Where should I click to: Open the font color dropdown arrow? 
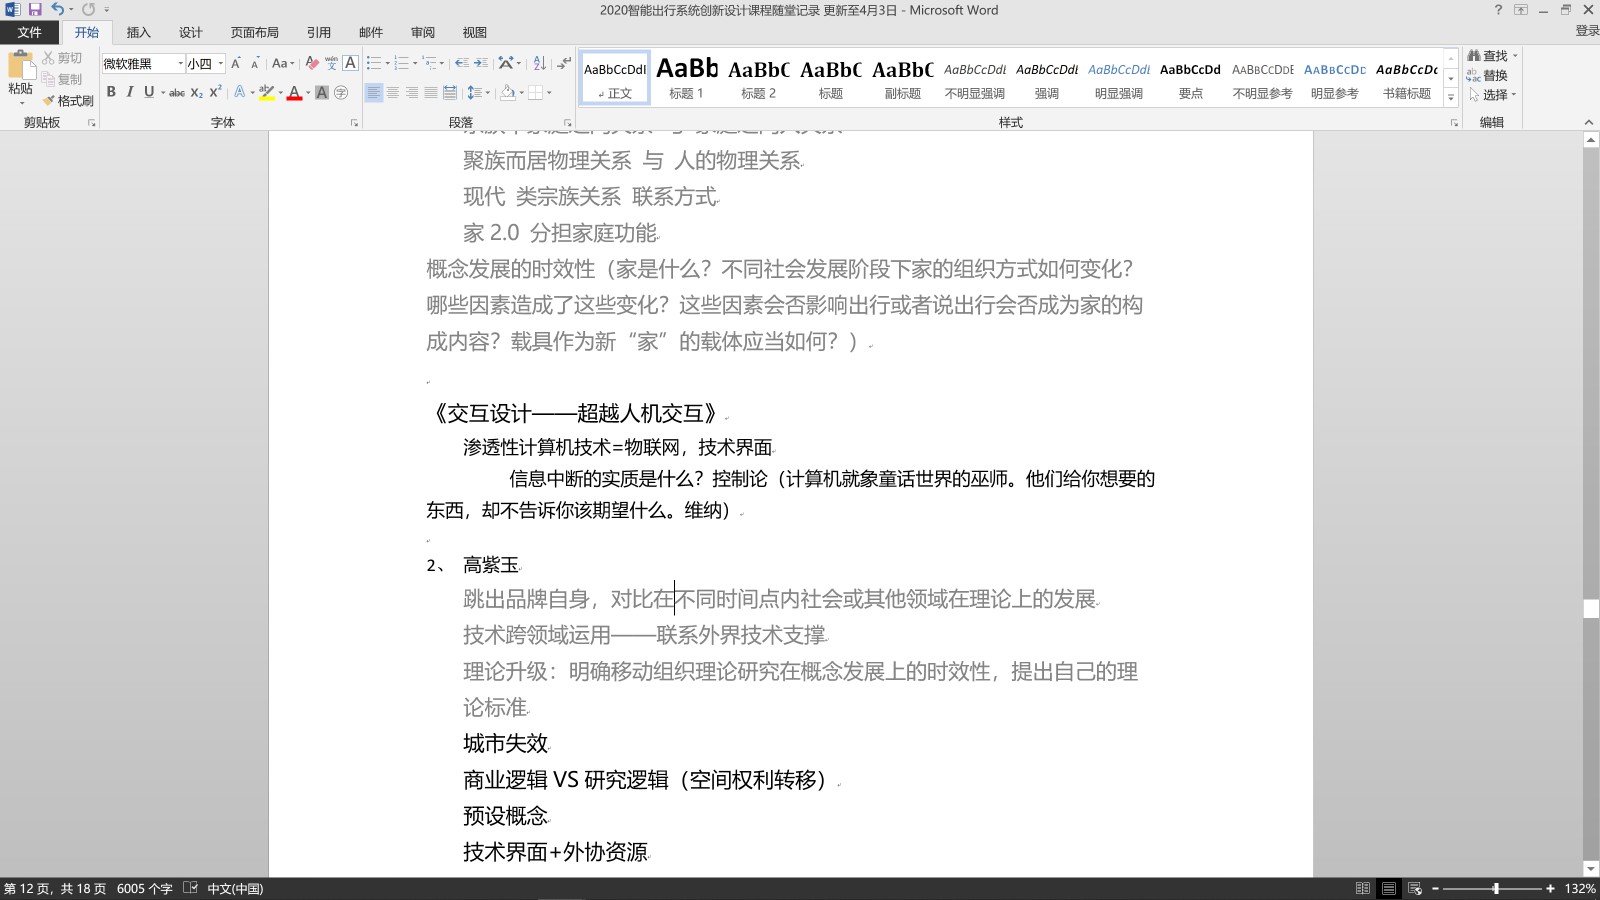(x=309, y=93)
